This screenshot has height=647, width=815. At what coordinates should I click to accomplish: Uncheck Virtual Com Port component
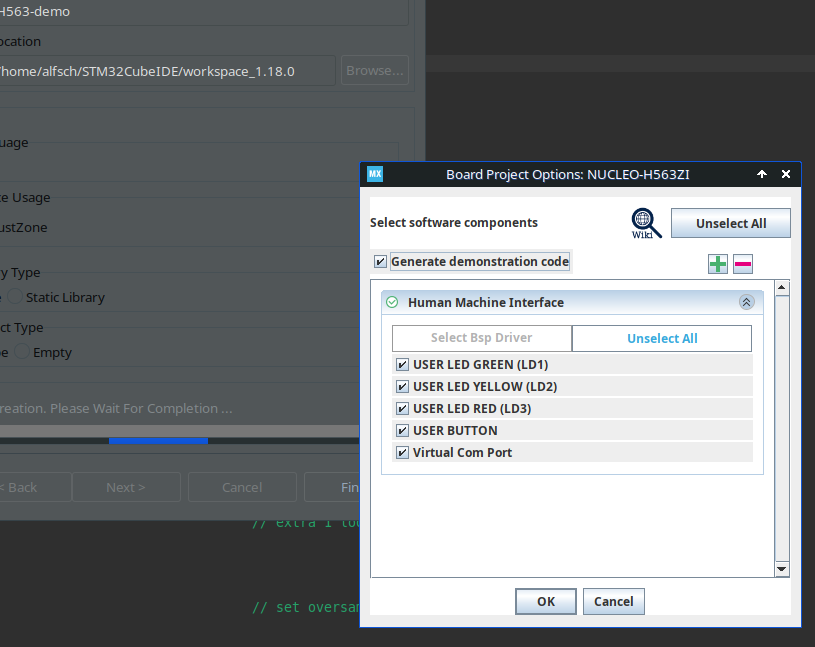pyautogui.click(x=402, y=453)
